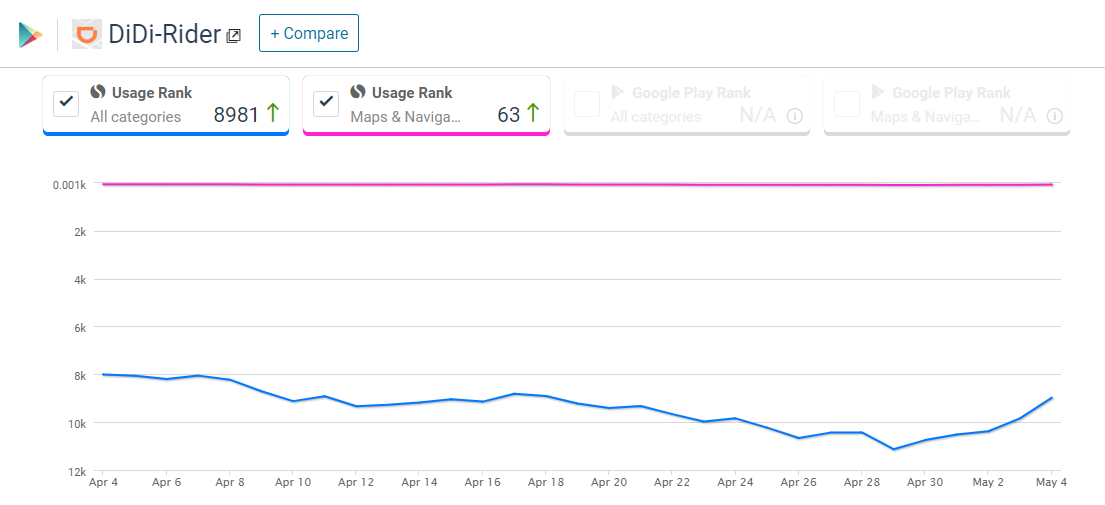Screen dimensions: 1105x505
Task: Click SimilarWeb icon in Maps & Navigation Usage Rank card
Action: point(358,92)
